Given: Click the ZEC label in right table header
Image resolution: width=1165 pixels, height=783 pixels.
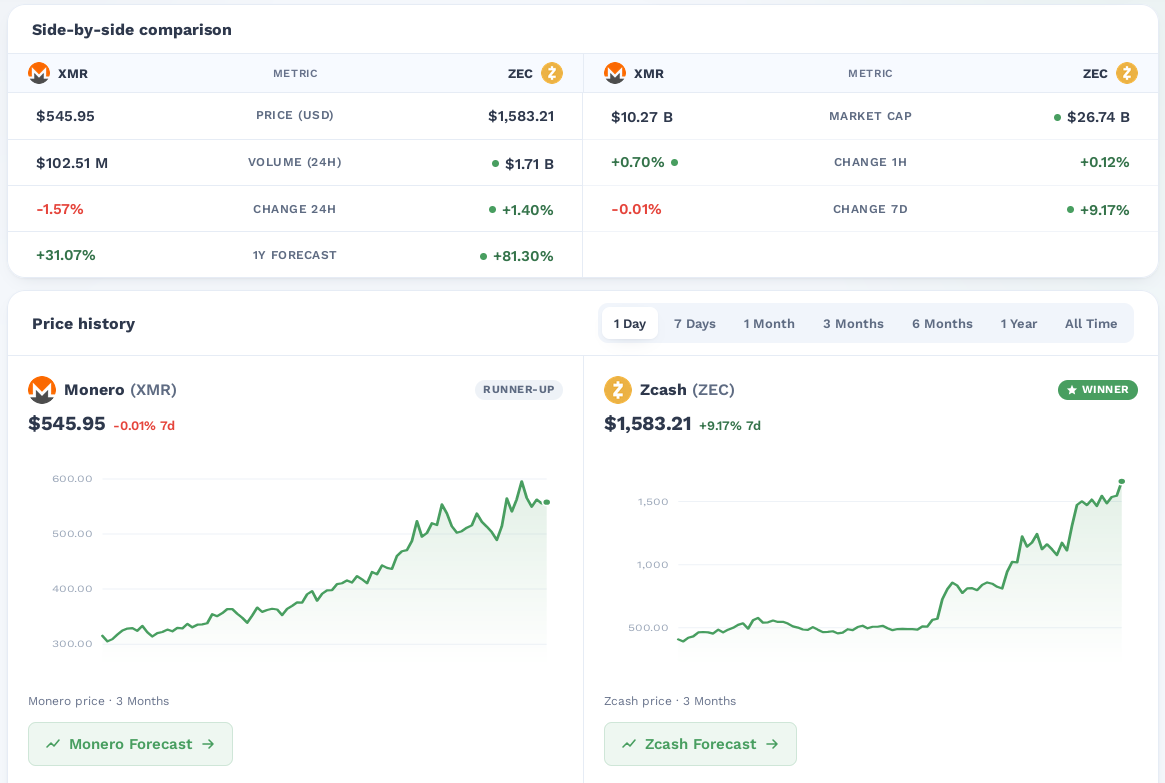Looking at the screenshot, I should point(1095,74).
